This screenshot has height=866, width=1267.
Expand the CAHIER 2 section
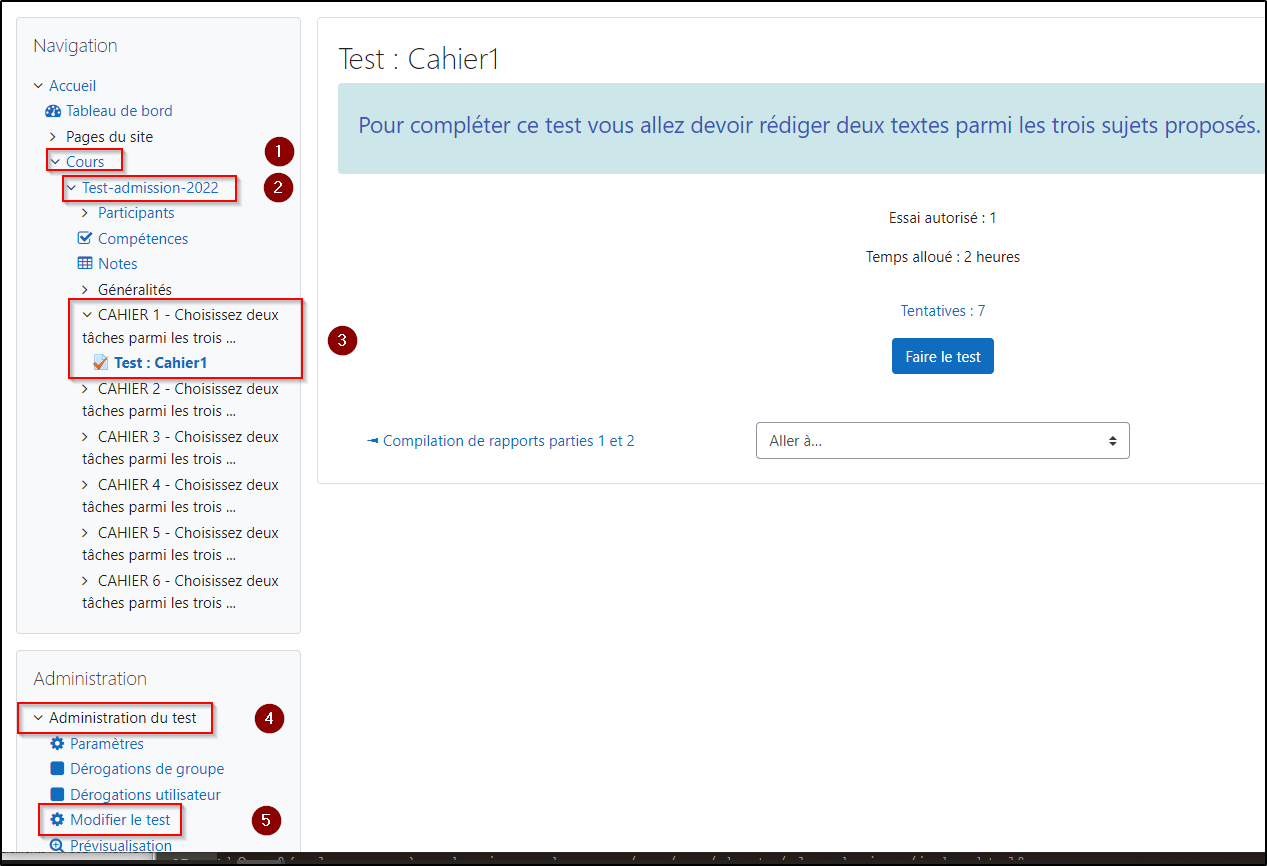point(86,389)
